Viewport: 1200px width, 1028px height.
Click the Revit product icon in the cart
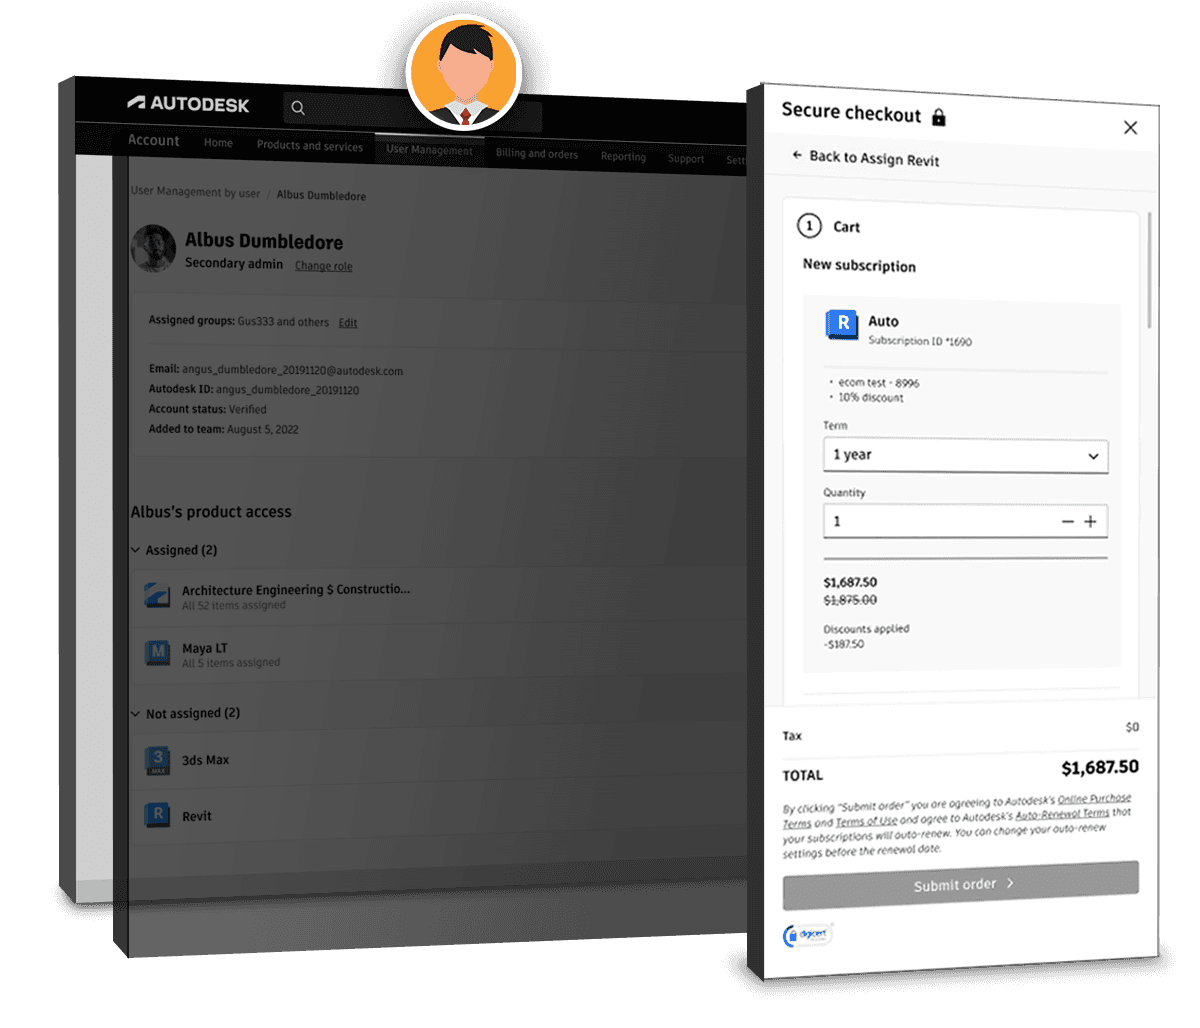(x=842, y=324)
